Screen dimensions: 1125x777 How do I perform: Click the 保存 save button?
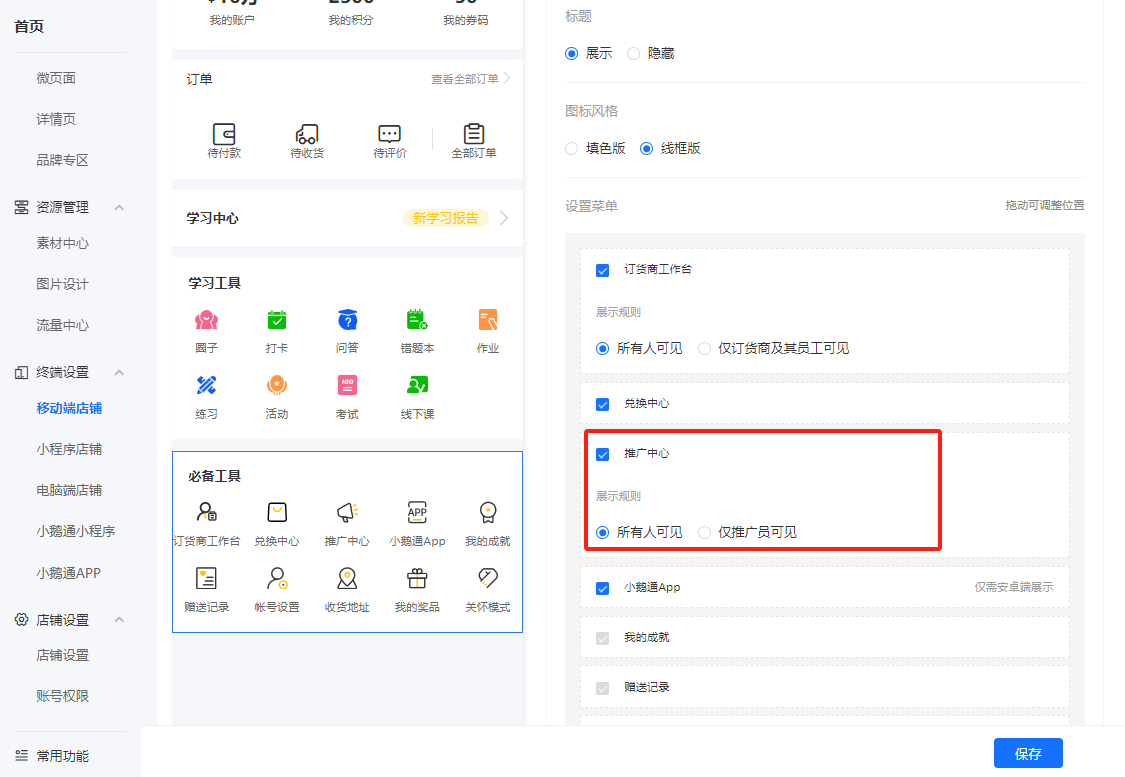(x=1028, y=753)
